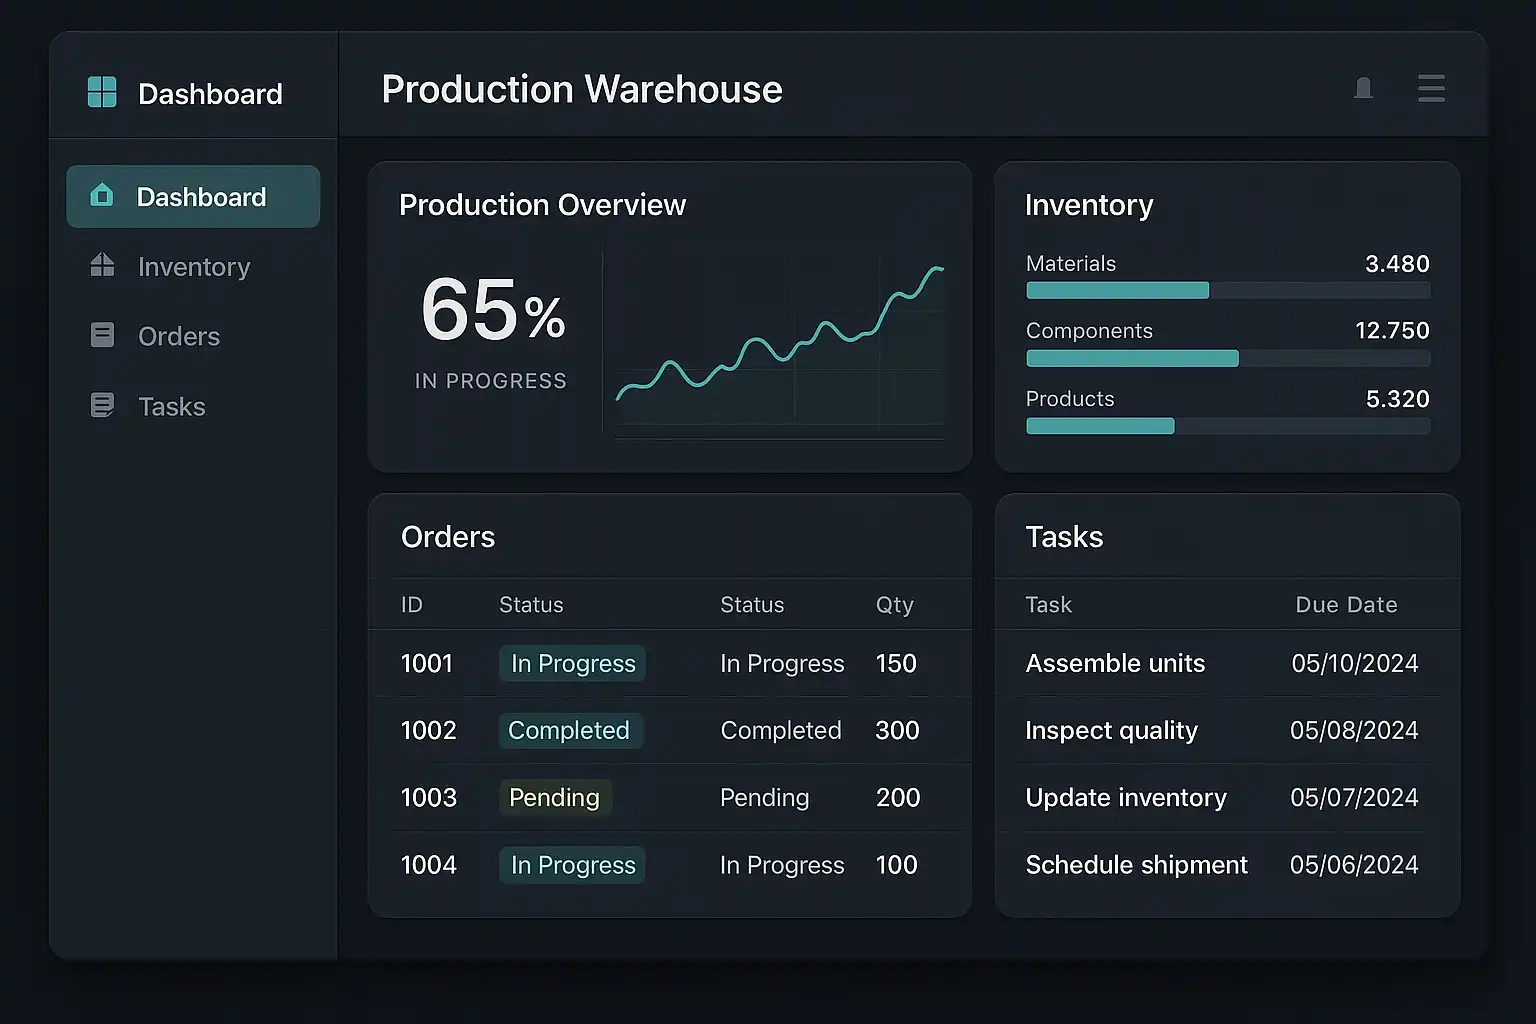
Task: Click the production trend line chart
Action: pyautogui.click(x=779, y=340)
